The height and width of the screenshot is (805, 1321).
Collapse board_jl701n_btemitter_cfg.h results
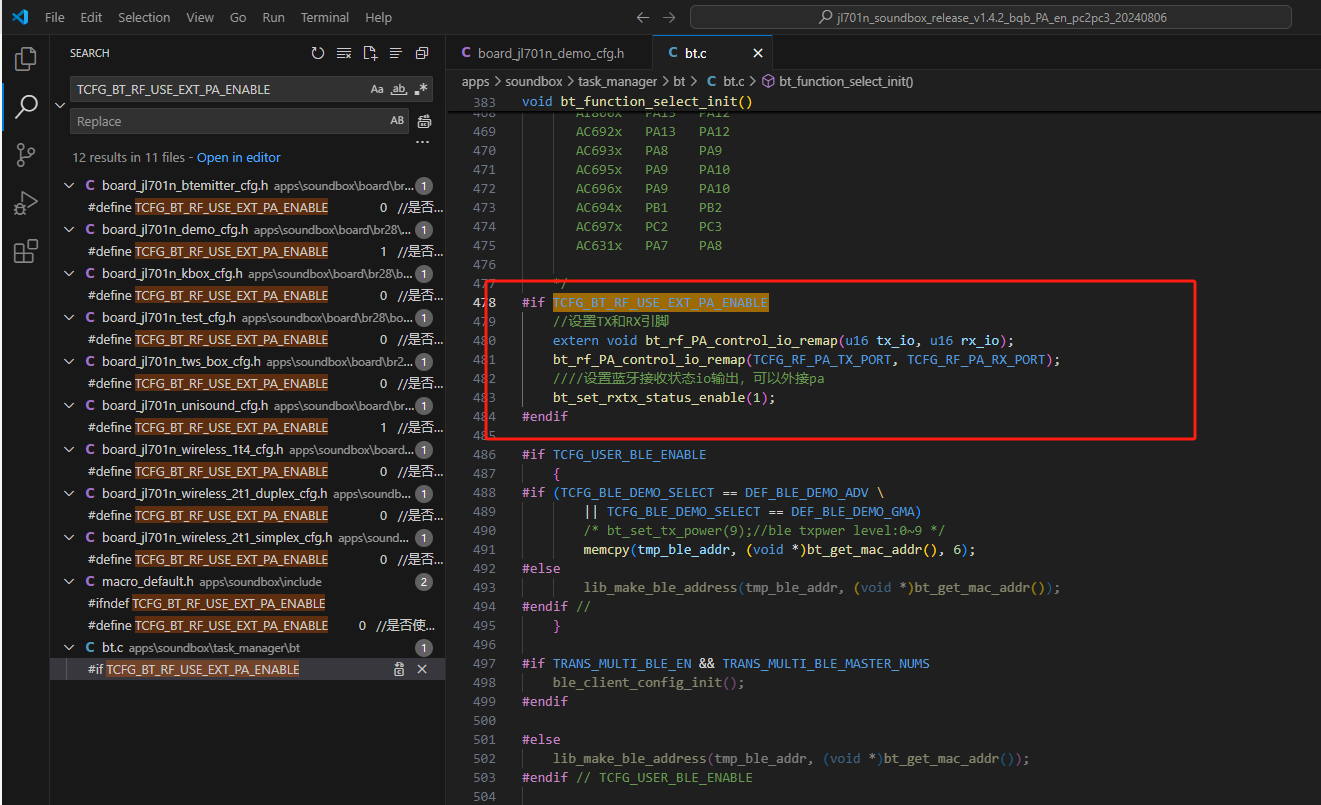[69, 185]
